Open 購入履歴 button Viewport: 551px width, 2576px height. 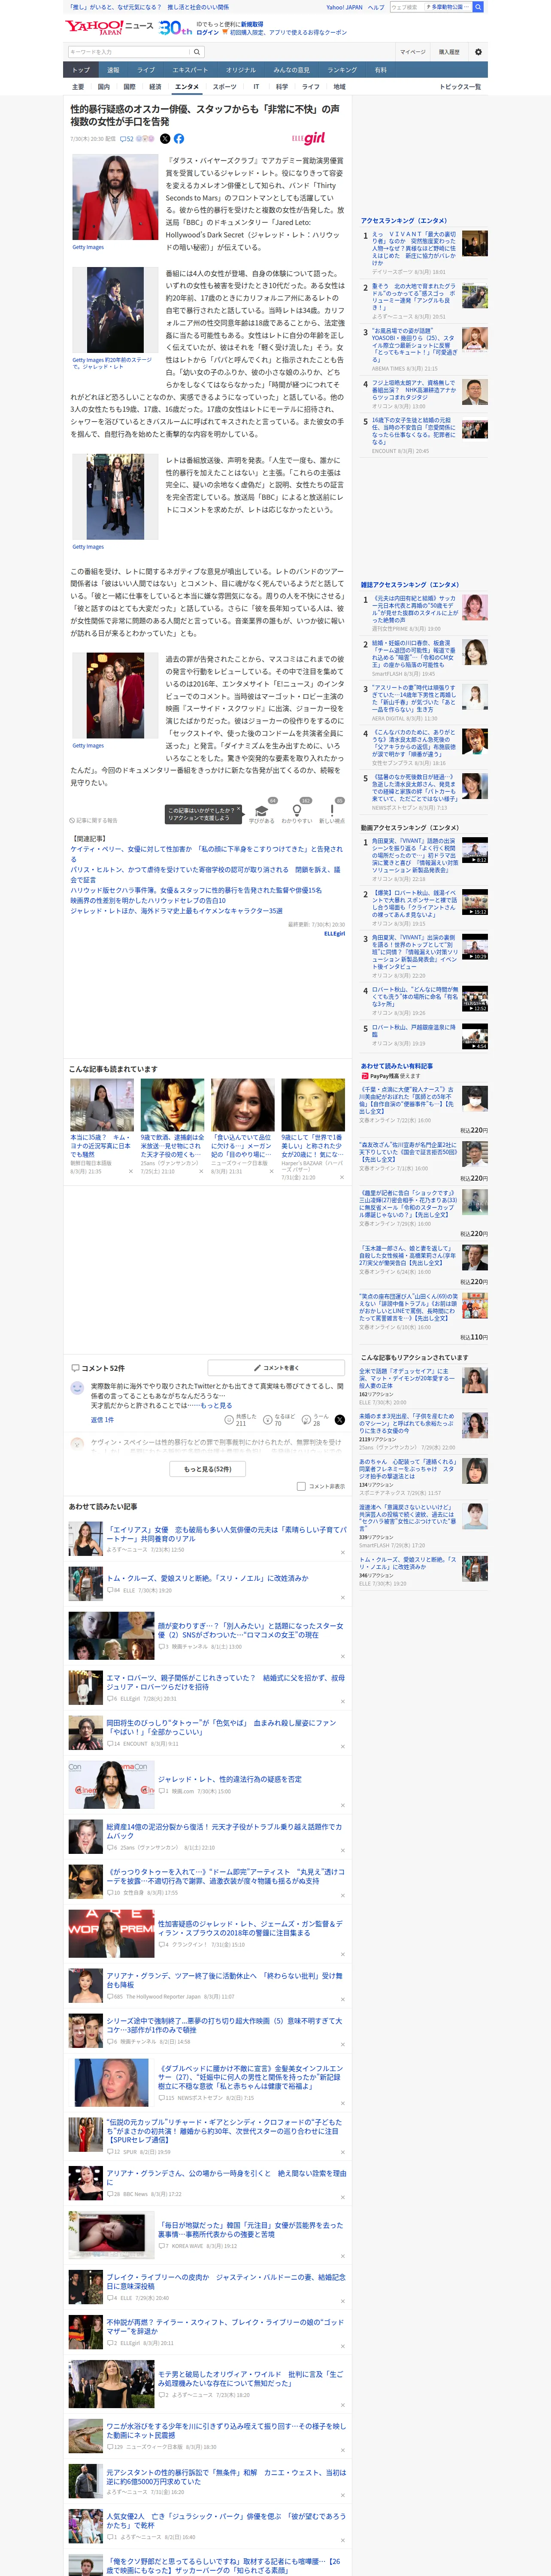(449, 52)
